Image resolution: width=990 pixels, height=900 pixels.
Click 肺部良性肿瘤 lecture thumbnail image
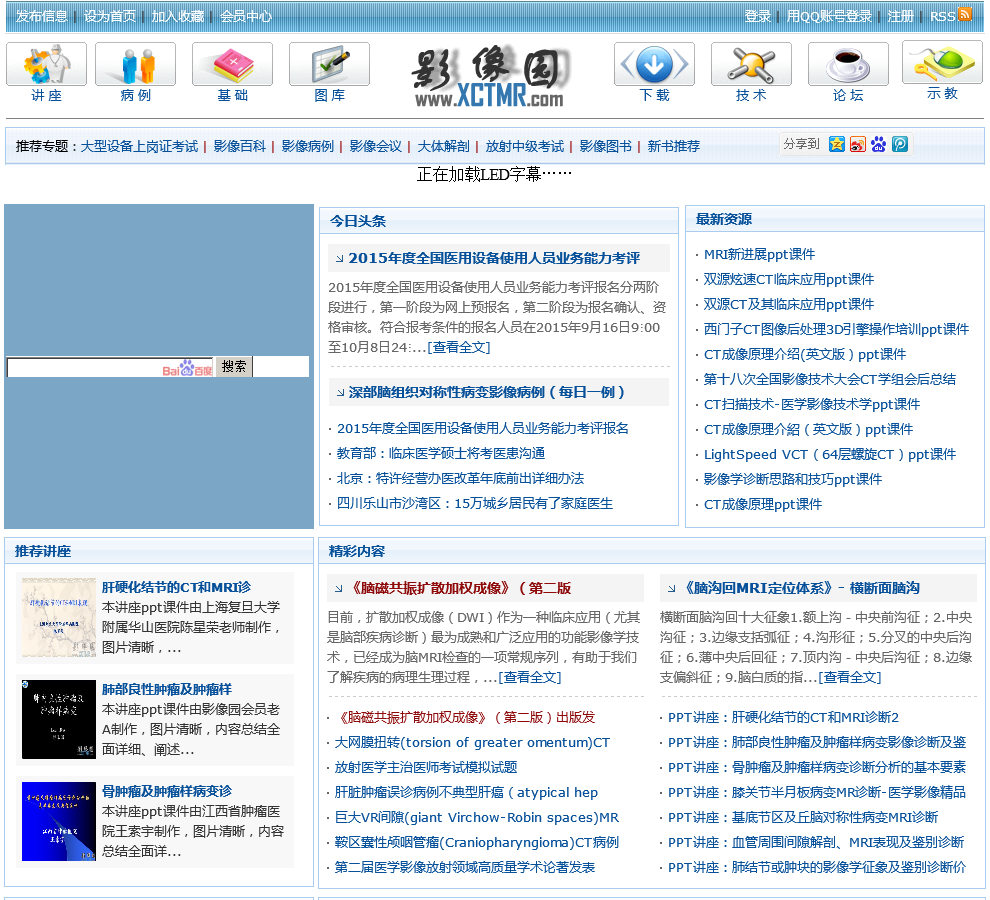[59, 719]
